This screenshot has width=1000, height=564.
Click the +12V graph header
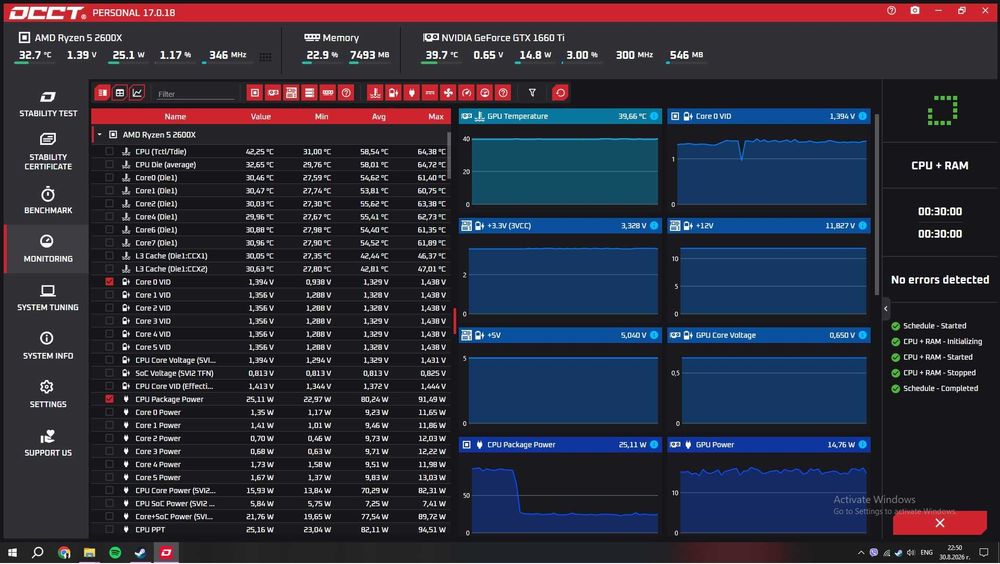coord(768,226)
